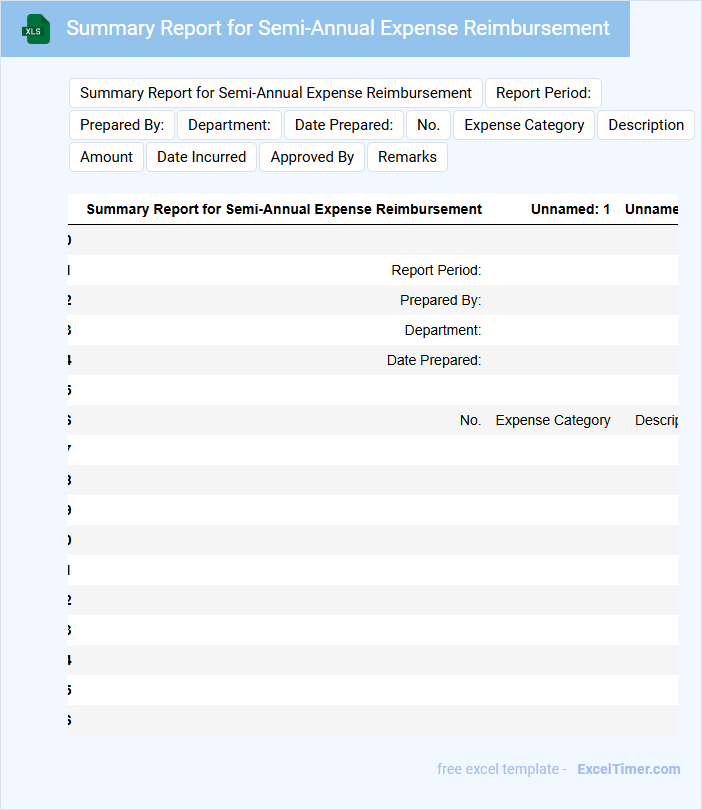Open the page title heading link
The width and height of the screenshot is (702, 810).
pyautogui.click(x=338, y=28)
